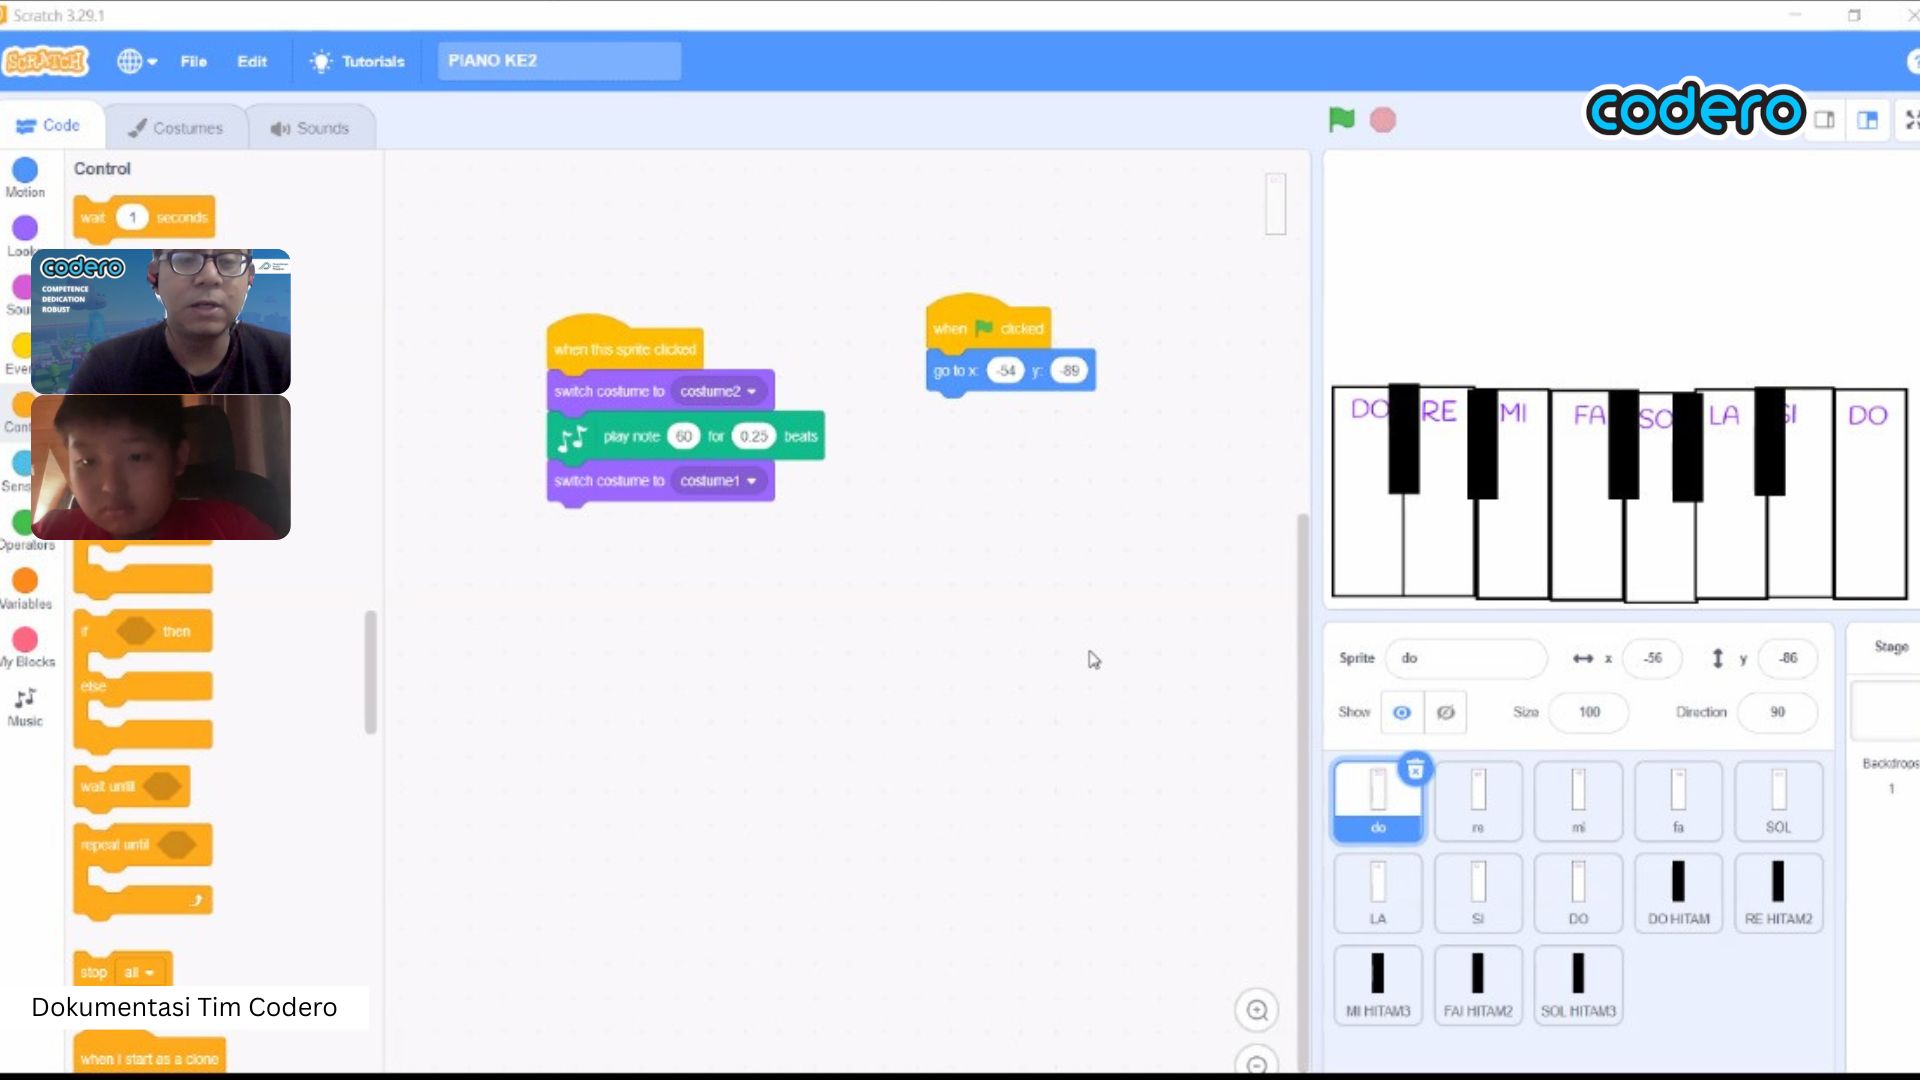Open the costume2 dropdown in switch costume block
This screenshot has width=1920, height=1080.
pyautogui.click(x=718, y=391)
